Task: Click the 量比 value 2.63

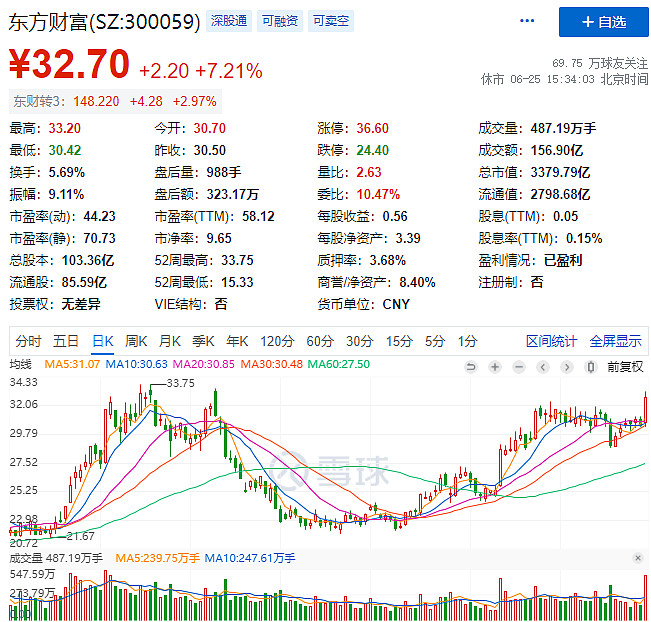Action: click(x=369, y=172)
